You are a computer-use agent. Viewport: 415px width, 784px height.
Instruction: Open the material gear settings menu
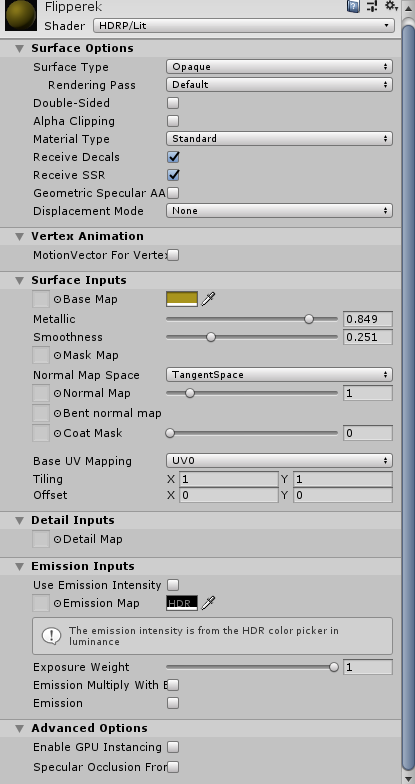[391, 6]
